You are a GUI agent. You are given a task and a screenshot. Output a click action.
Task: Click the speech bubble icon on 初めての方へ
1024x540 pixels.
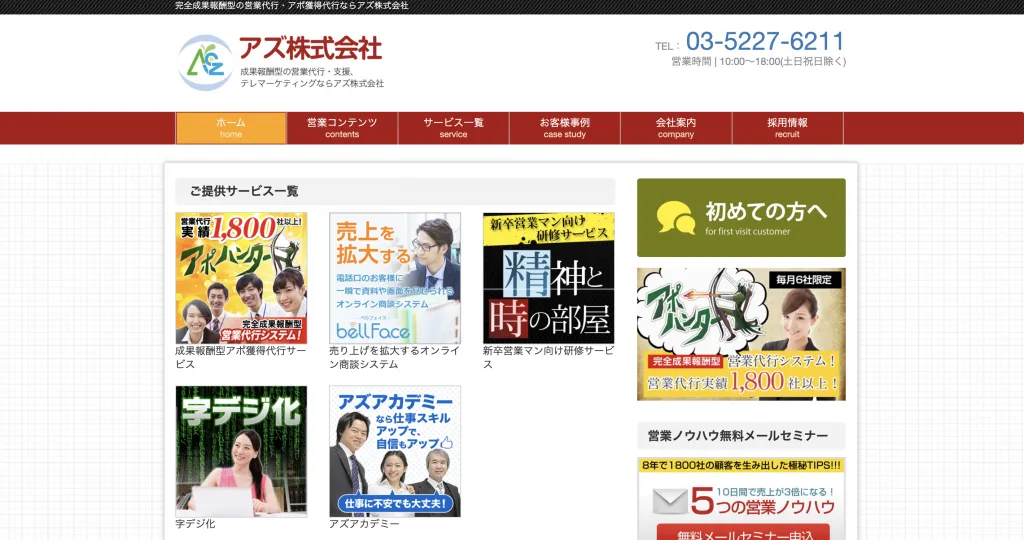[675, 217]
